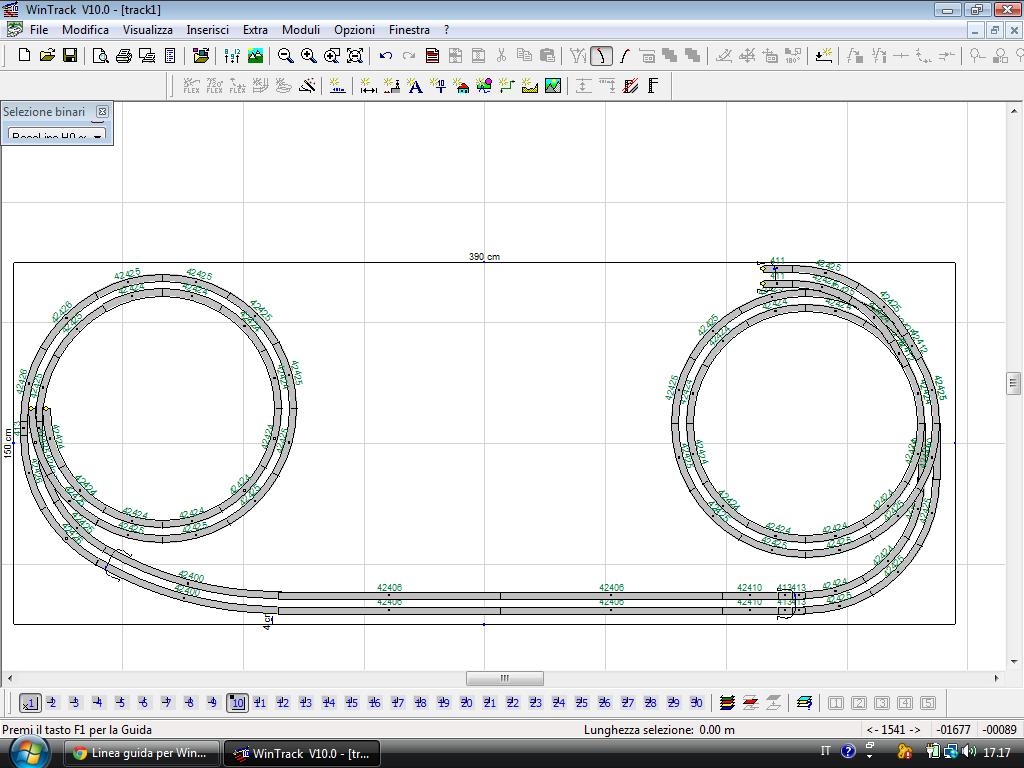The height and width of the screenshot is (768, 1024).
Task: Create a new track plan file
Action: point(24,56)
